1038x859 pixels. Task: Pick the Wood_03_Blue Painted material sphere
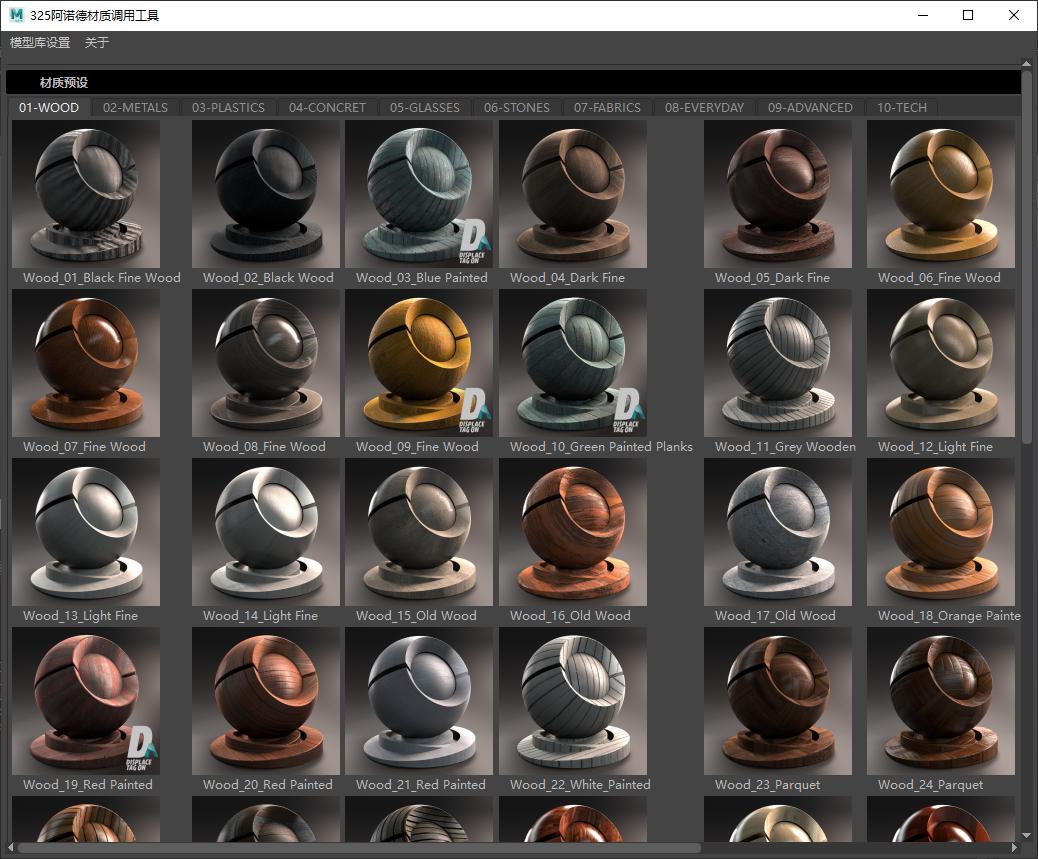click(419, 194)
